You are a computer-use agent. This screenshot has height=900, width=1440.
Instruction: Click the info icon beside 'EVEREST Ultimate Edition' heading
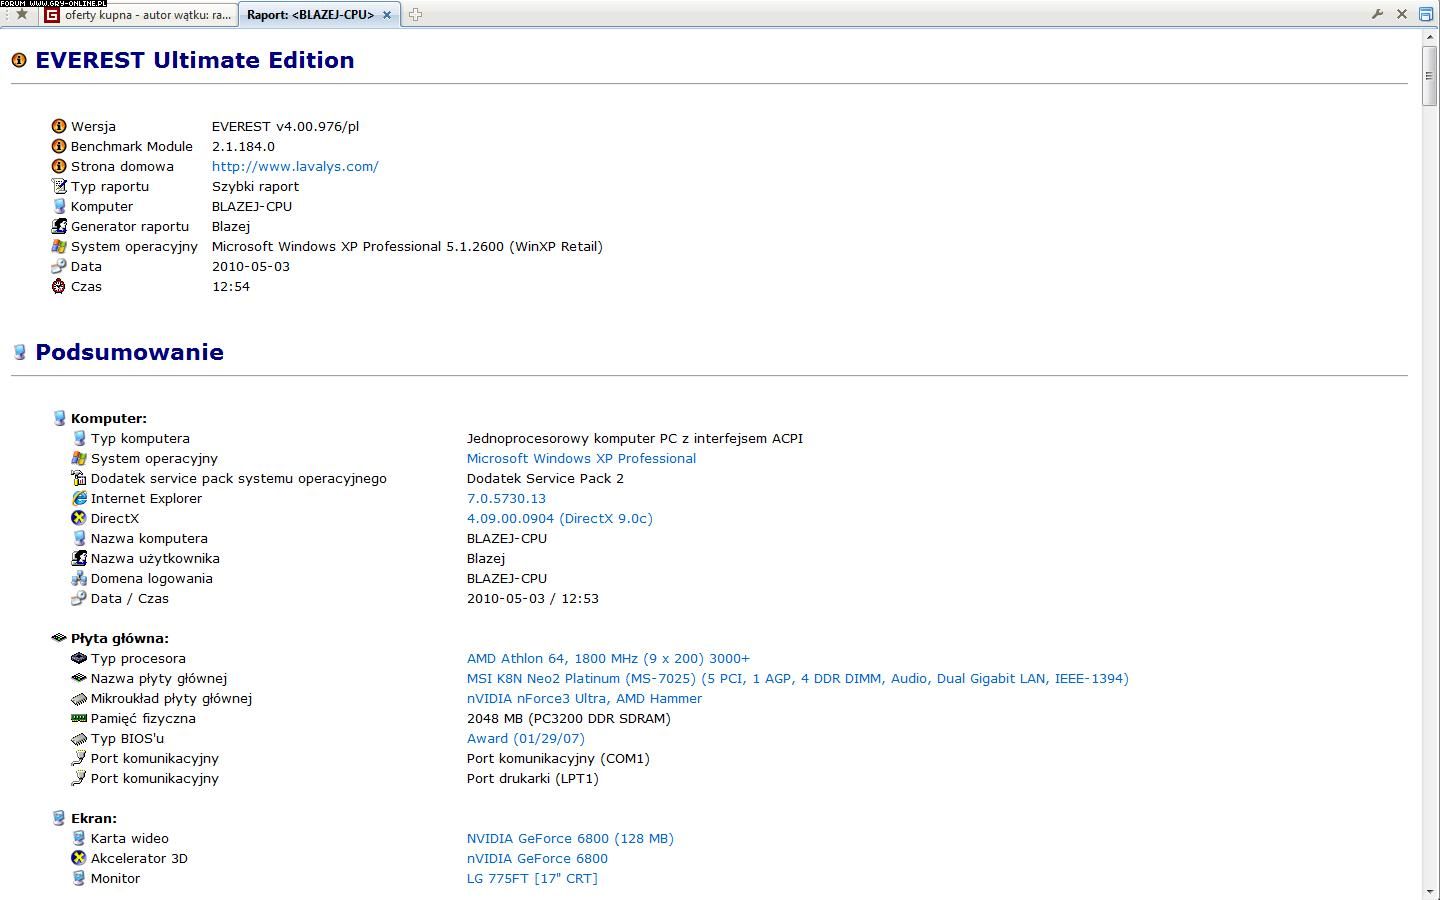coord(19,60)
